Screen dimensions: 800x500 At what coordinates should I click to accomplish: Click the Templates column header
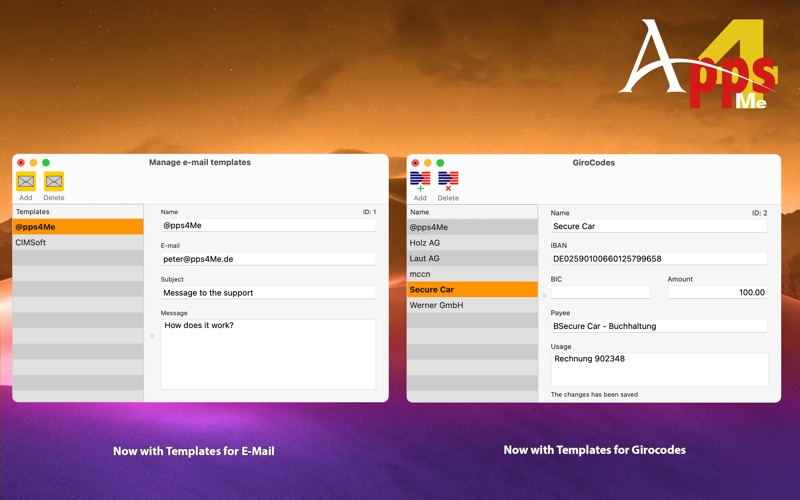click(x=78, y=212)
